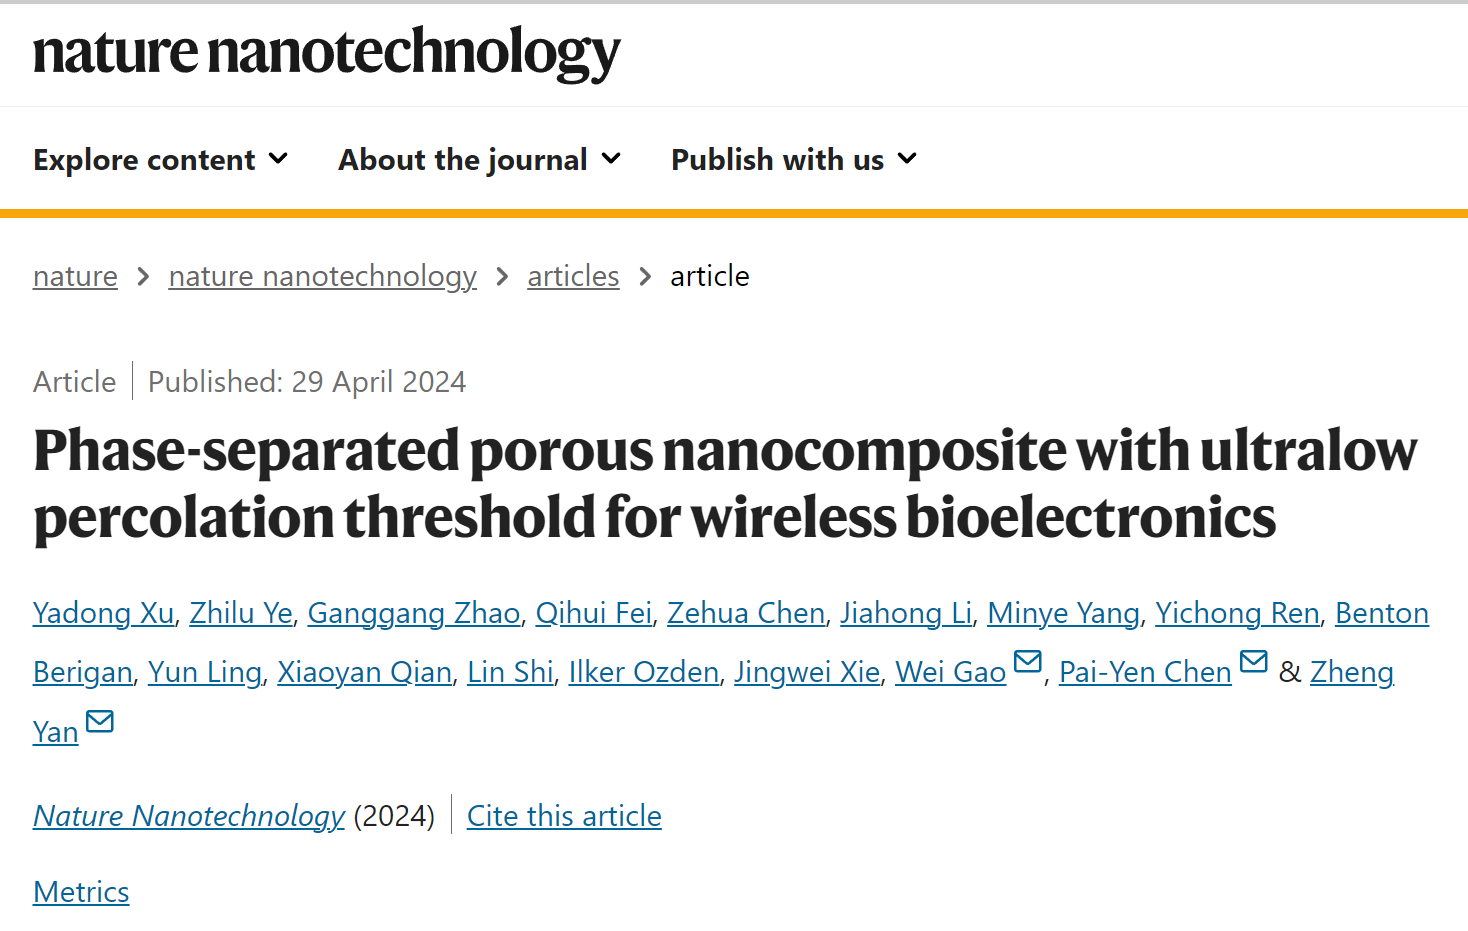Click the envelope icon next to Wei Gao
This screenshot has width=1468, height=931.
(x=1027, y=661)
